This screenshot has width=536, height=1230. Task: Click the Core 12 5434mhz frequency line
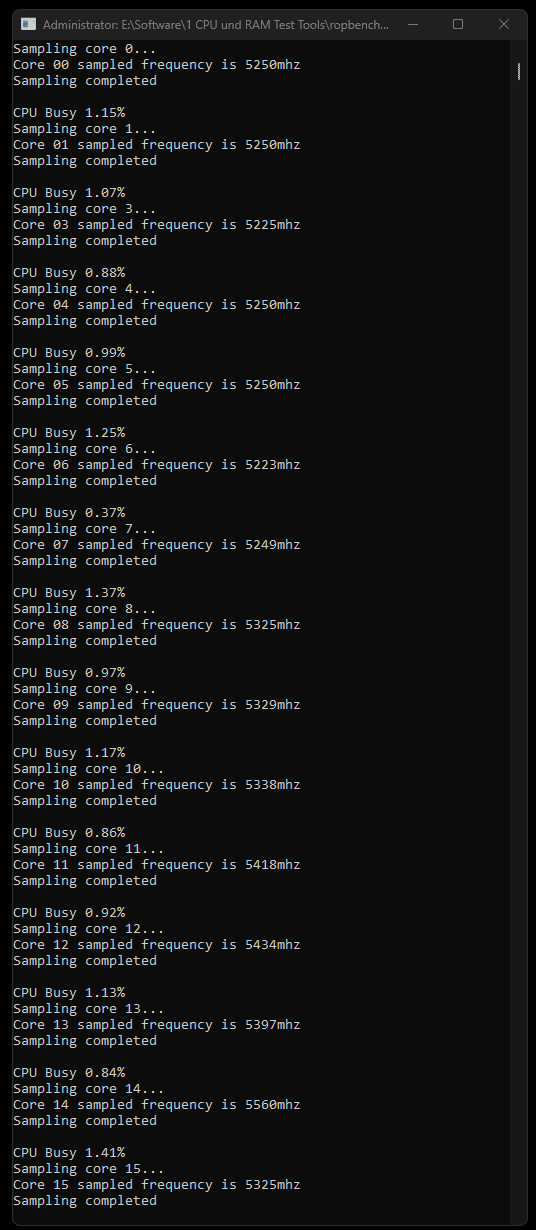(156, 945)
